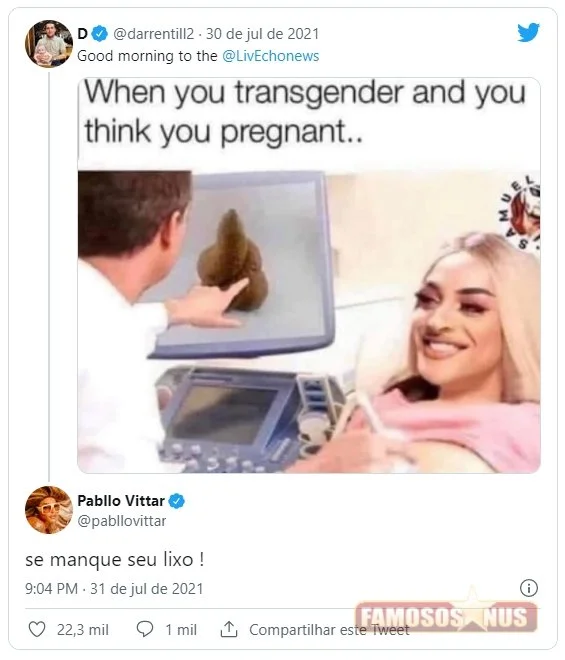The width and height of the screenshot is (565, 660).
Task: Click the Twitter bird logo
Action: tap(528, 32)
